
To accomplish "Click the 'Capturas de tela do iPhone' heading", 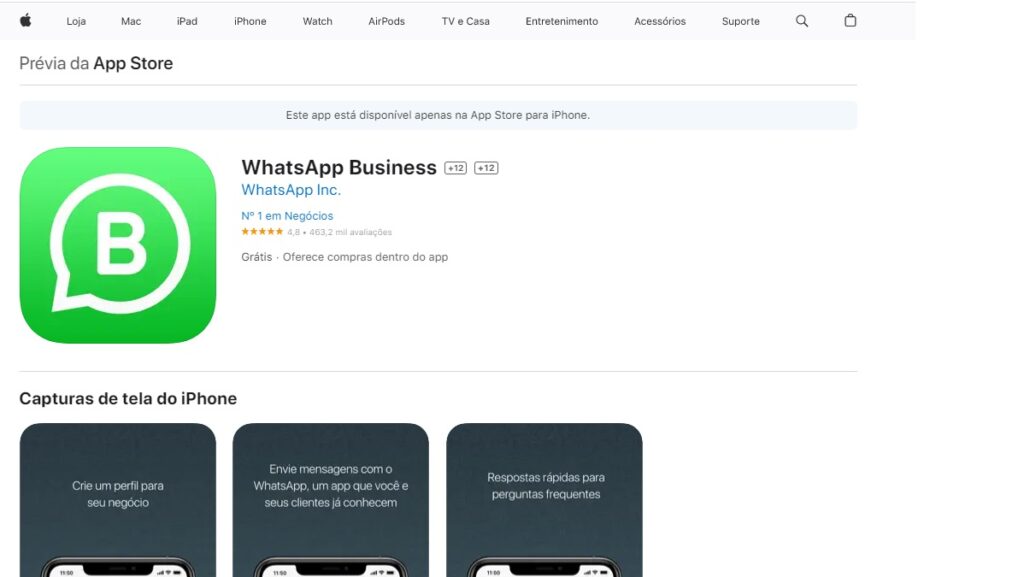I will tap(128, 398).
